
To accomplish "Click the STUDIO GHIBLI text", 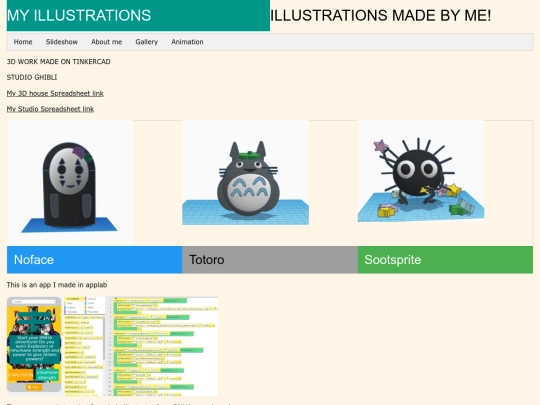I will pyautogui.click(x=32, y=77).
